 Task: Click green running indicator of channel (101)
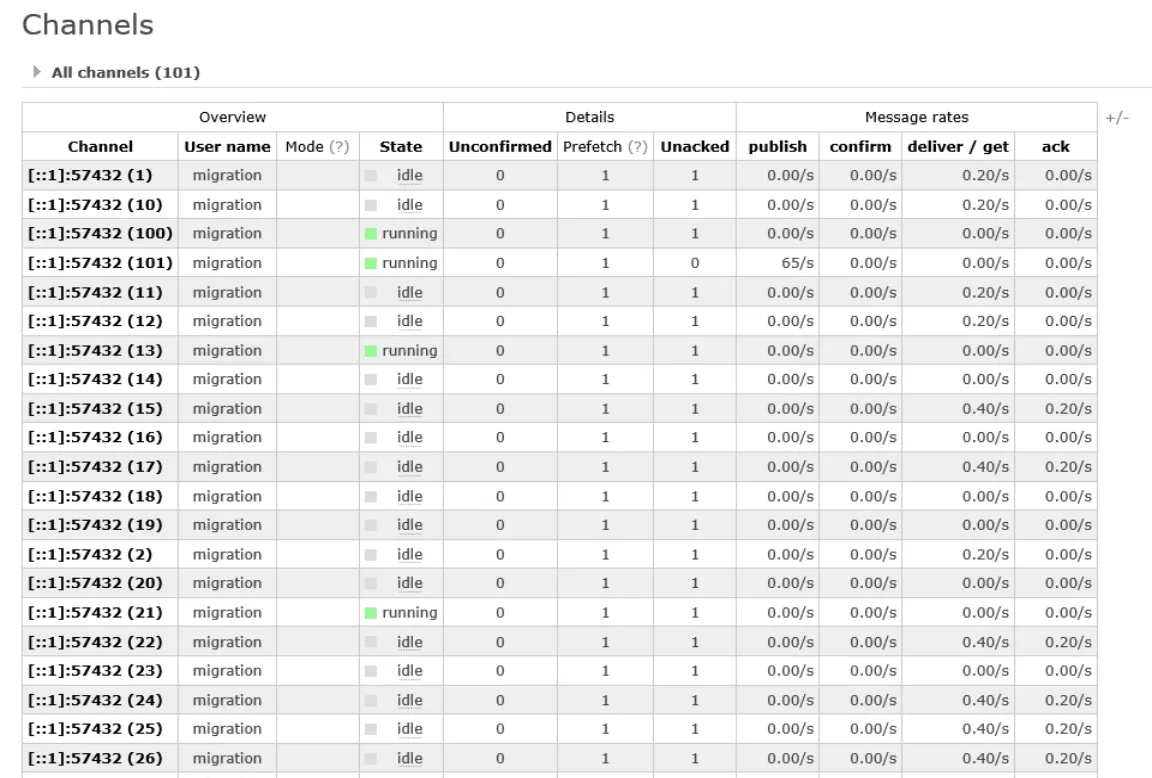(370, 263)
